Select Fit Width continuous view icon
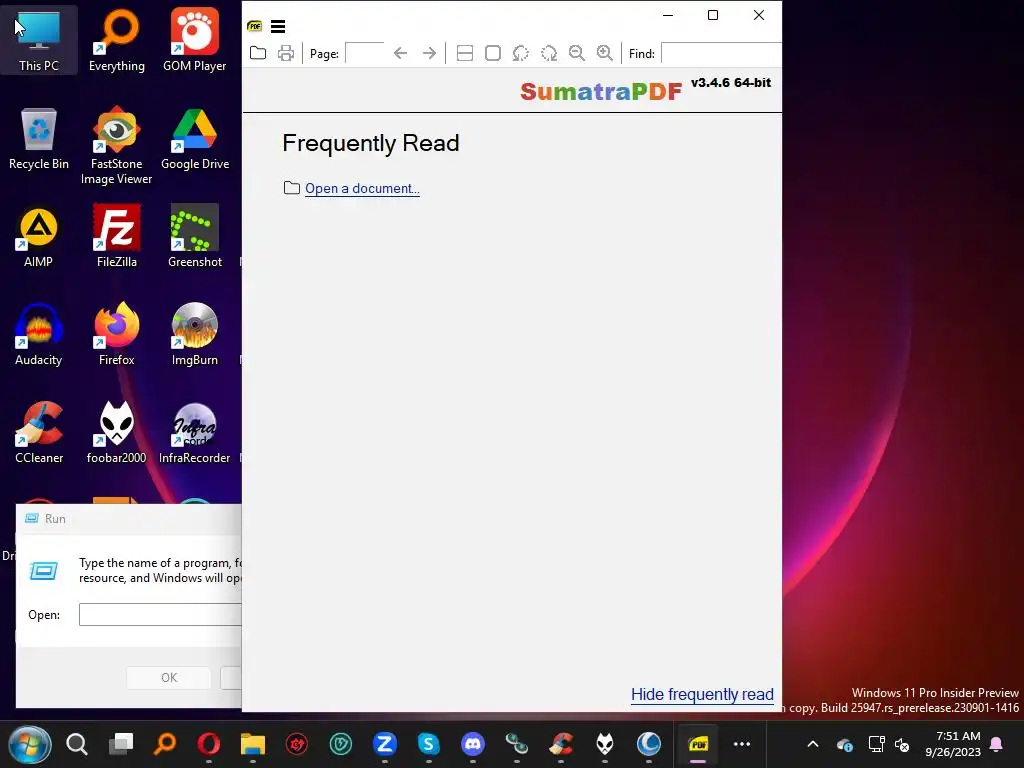This screenshot has height=768, width=1024. point(464,53)
